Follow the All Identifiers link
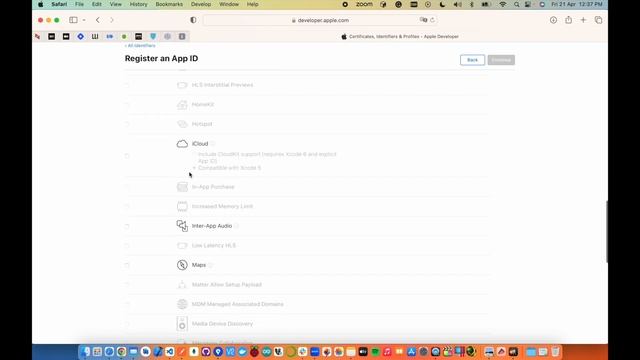640x360 pixels. pos(140,46)
